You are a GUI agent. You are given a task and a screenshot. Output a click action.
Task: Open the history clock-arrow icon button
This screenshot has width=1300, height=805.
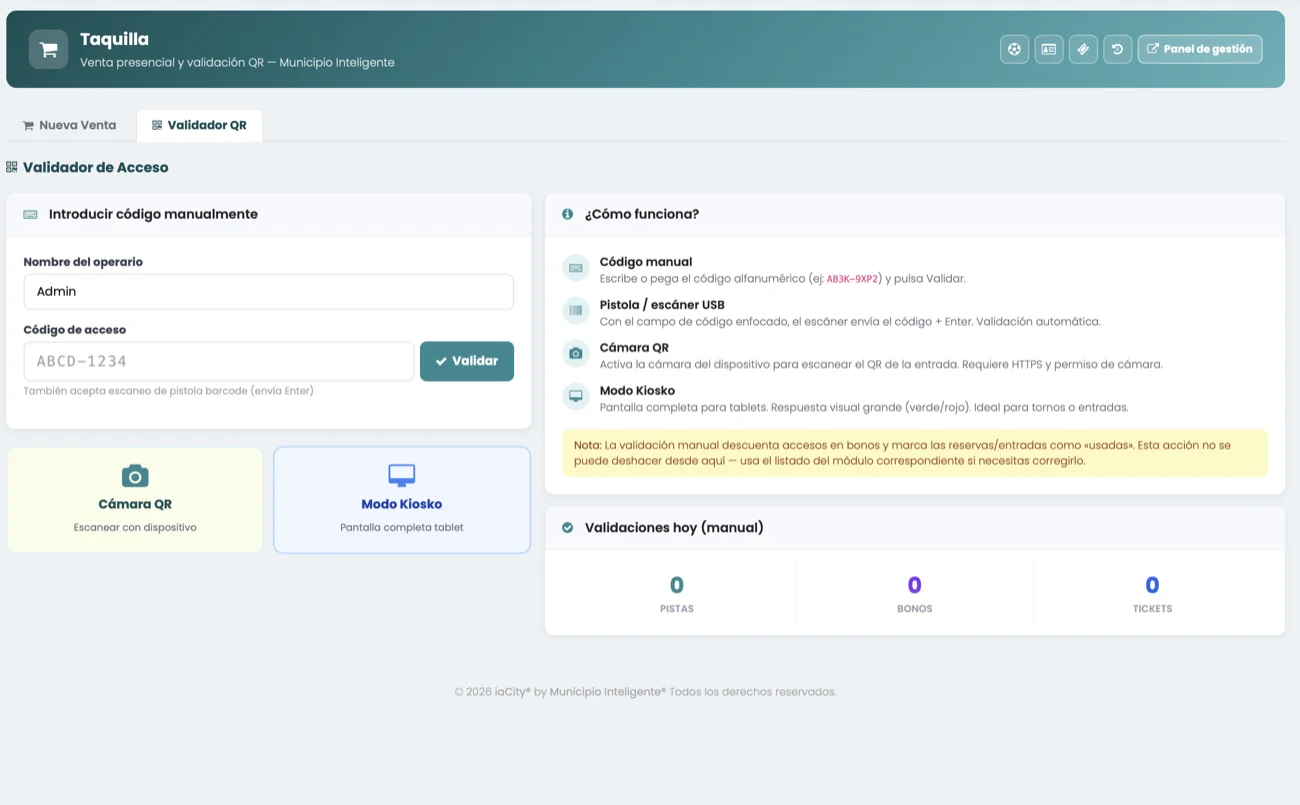pos(1117,49)
